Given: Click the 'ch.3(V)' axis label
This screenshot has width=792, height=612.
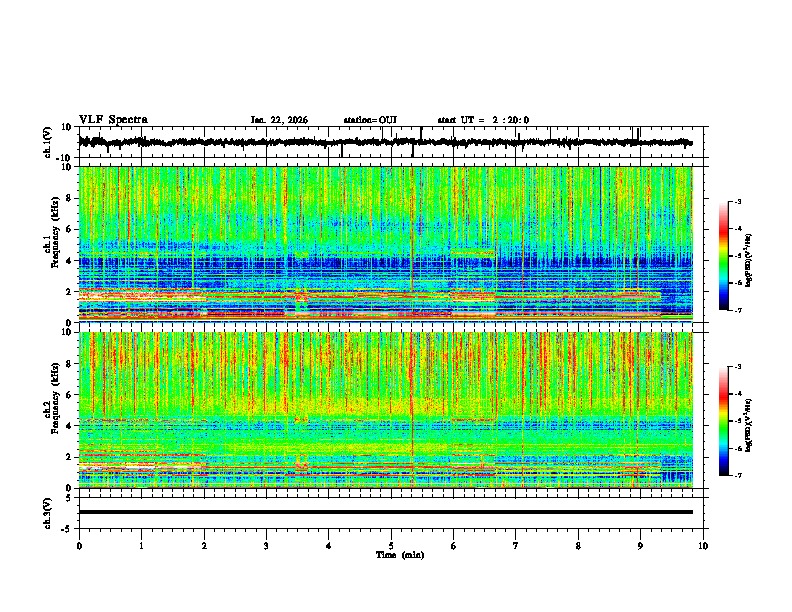Looking at the screenshot, I should tap(48, 514).
